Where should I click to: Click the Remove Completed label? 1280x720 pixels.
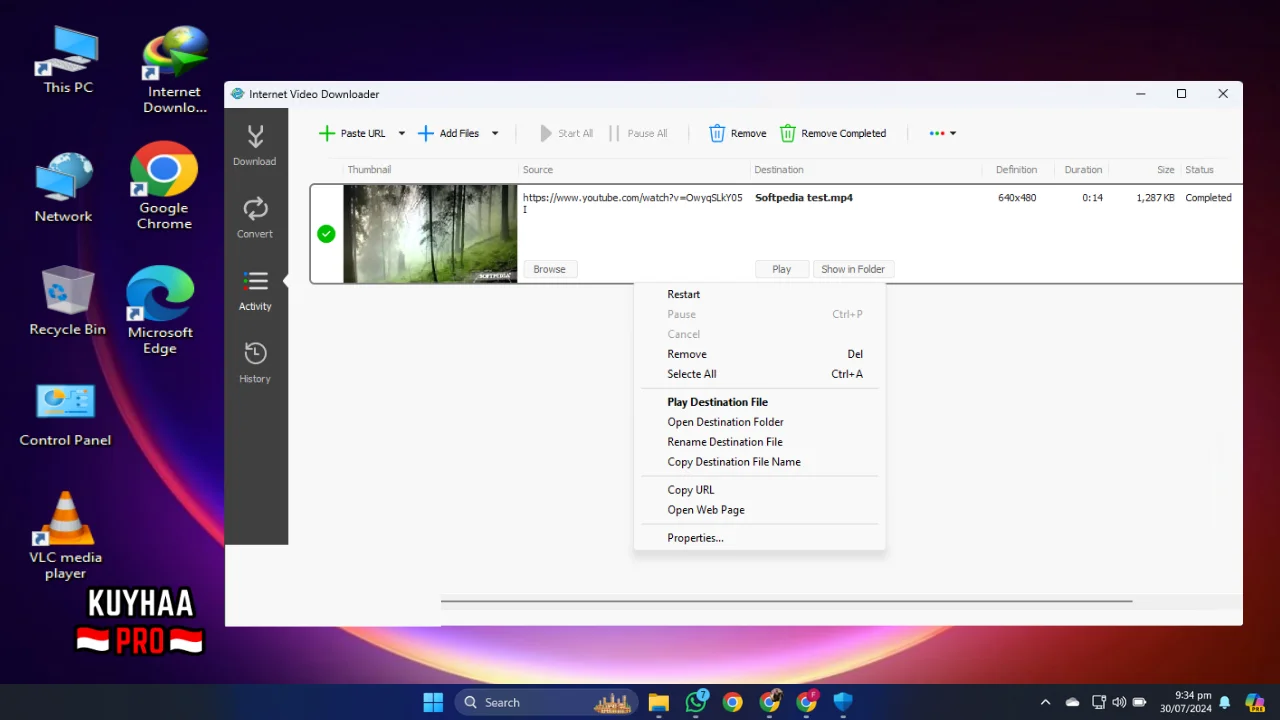pyautogui.click(x=843, y=133)
